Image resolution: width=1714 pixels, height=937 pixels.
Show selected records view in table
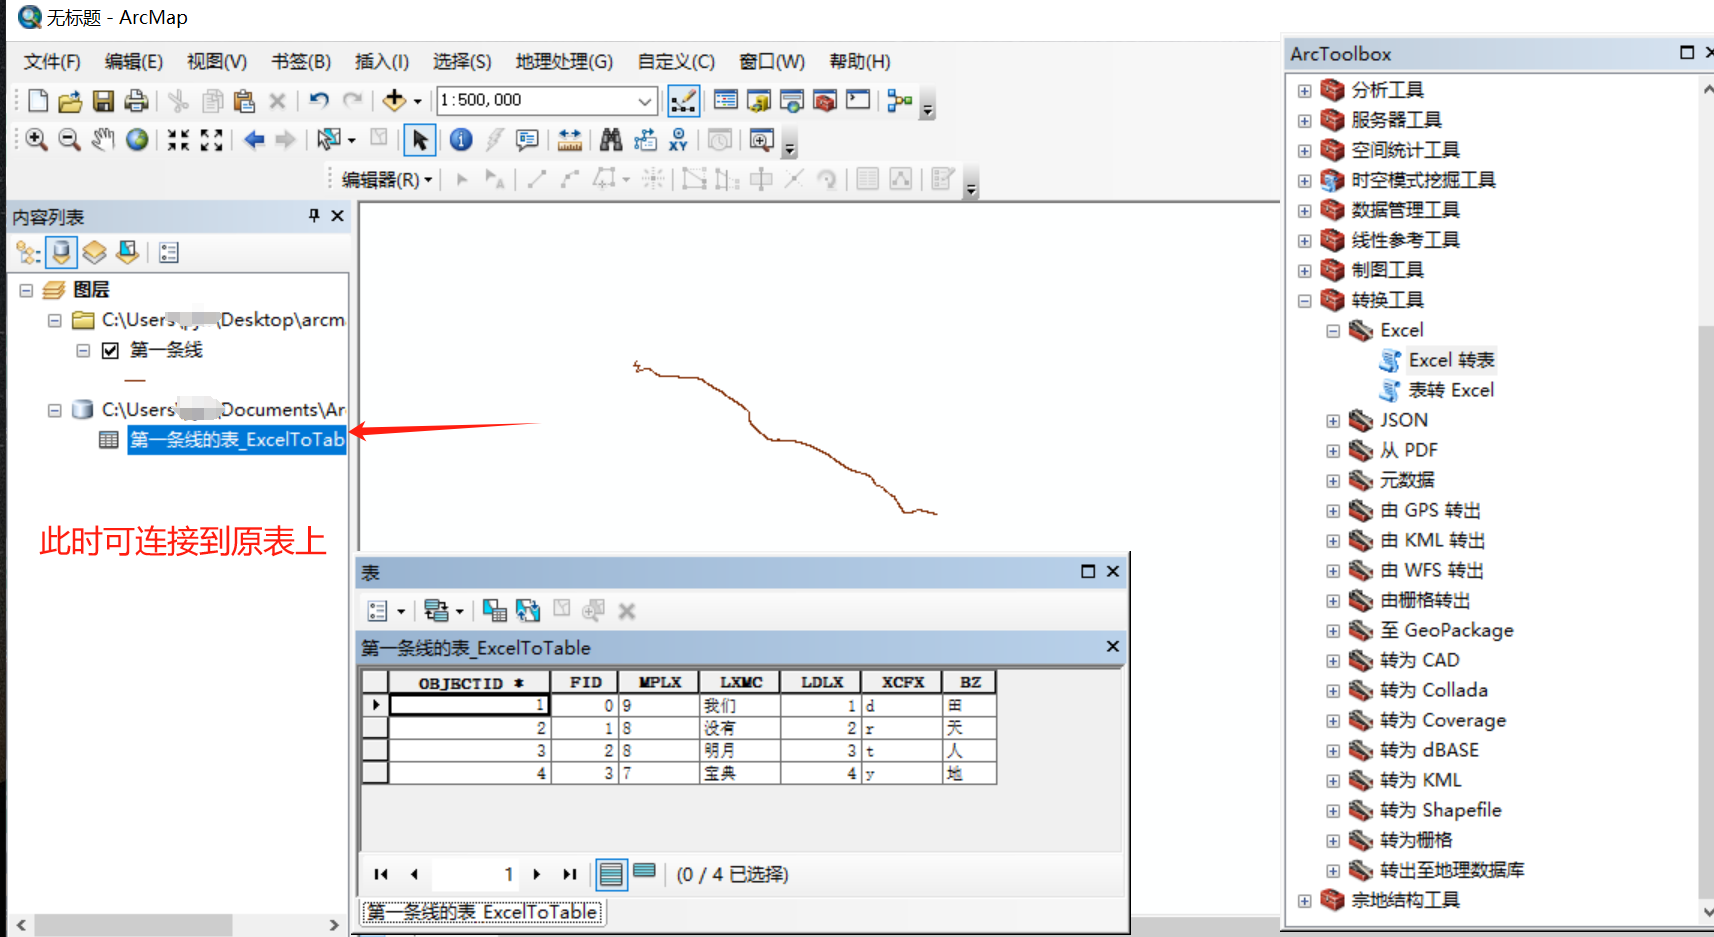(645, 873)
